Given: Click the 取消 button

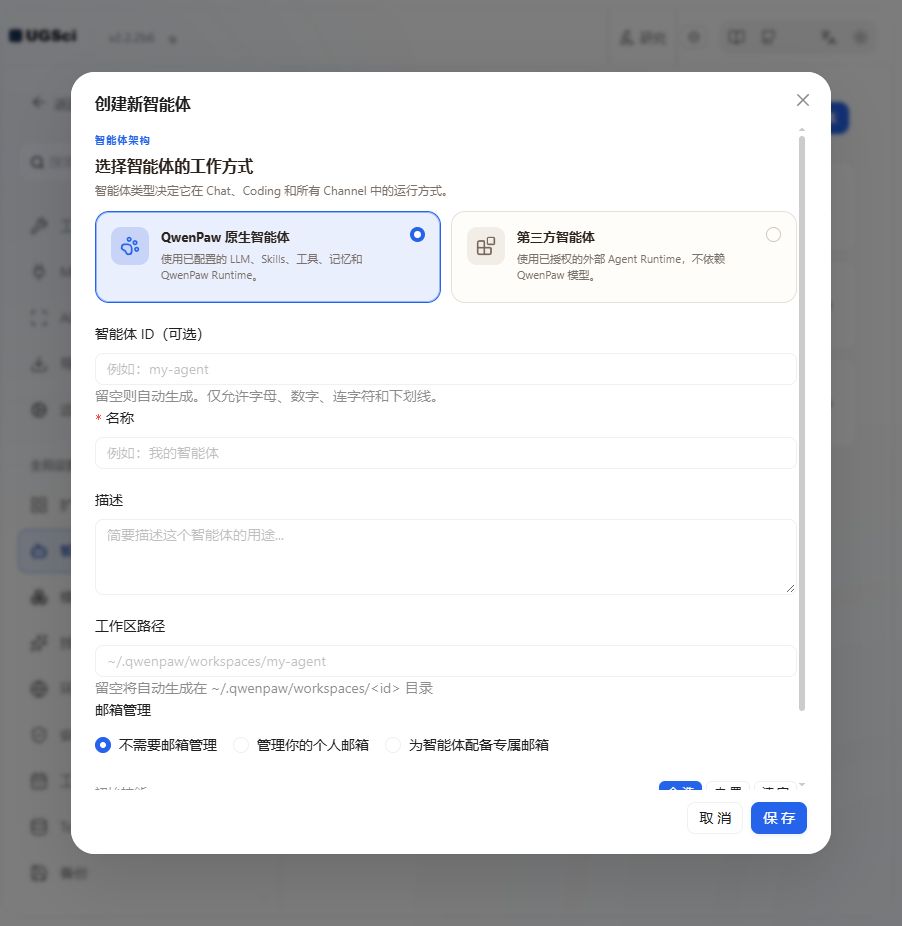Looking at the screenshot, I should click(715, 818).
